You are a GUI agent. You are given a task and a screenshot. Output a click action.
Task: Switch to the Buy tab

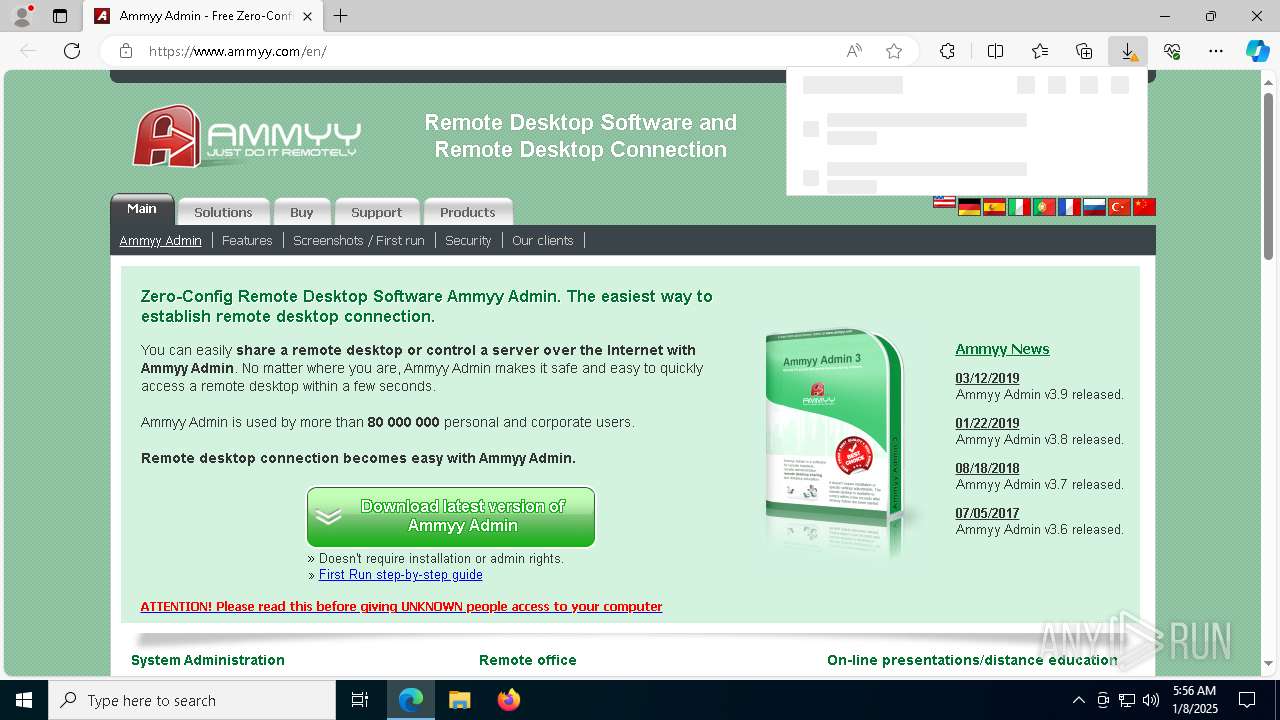click(x=302, y=212)
